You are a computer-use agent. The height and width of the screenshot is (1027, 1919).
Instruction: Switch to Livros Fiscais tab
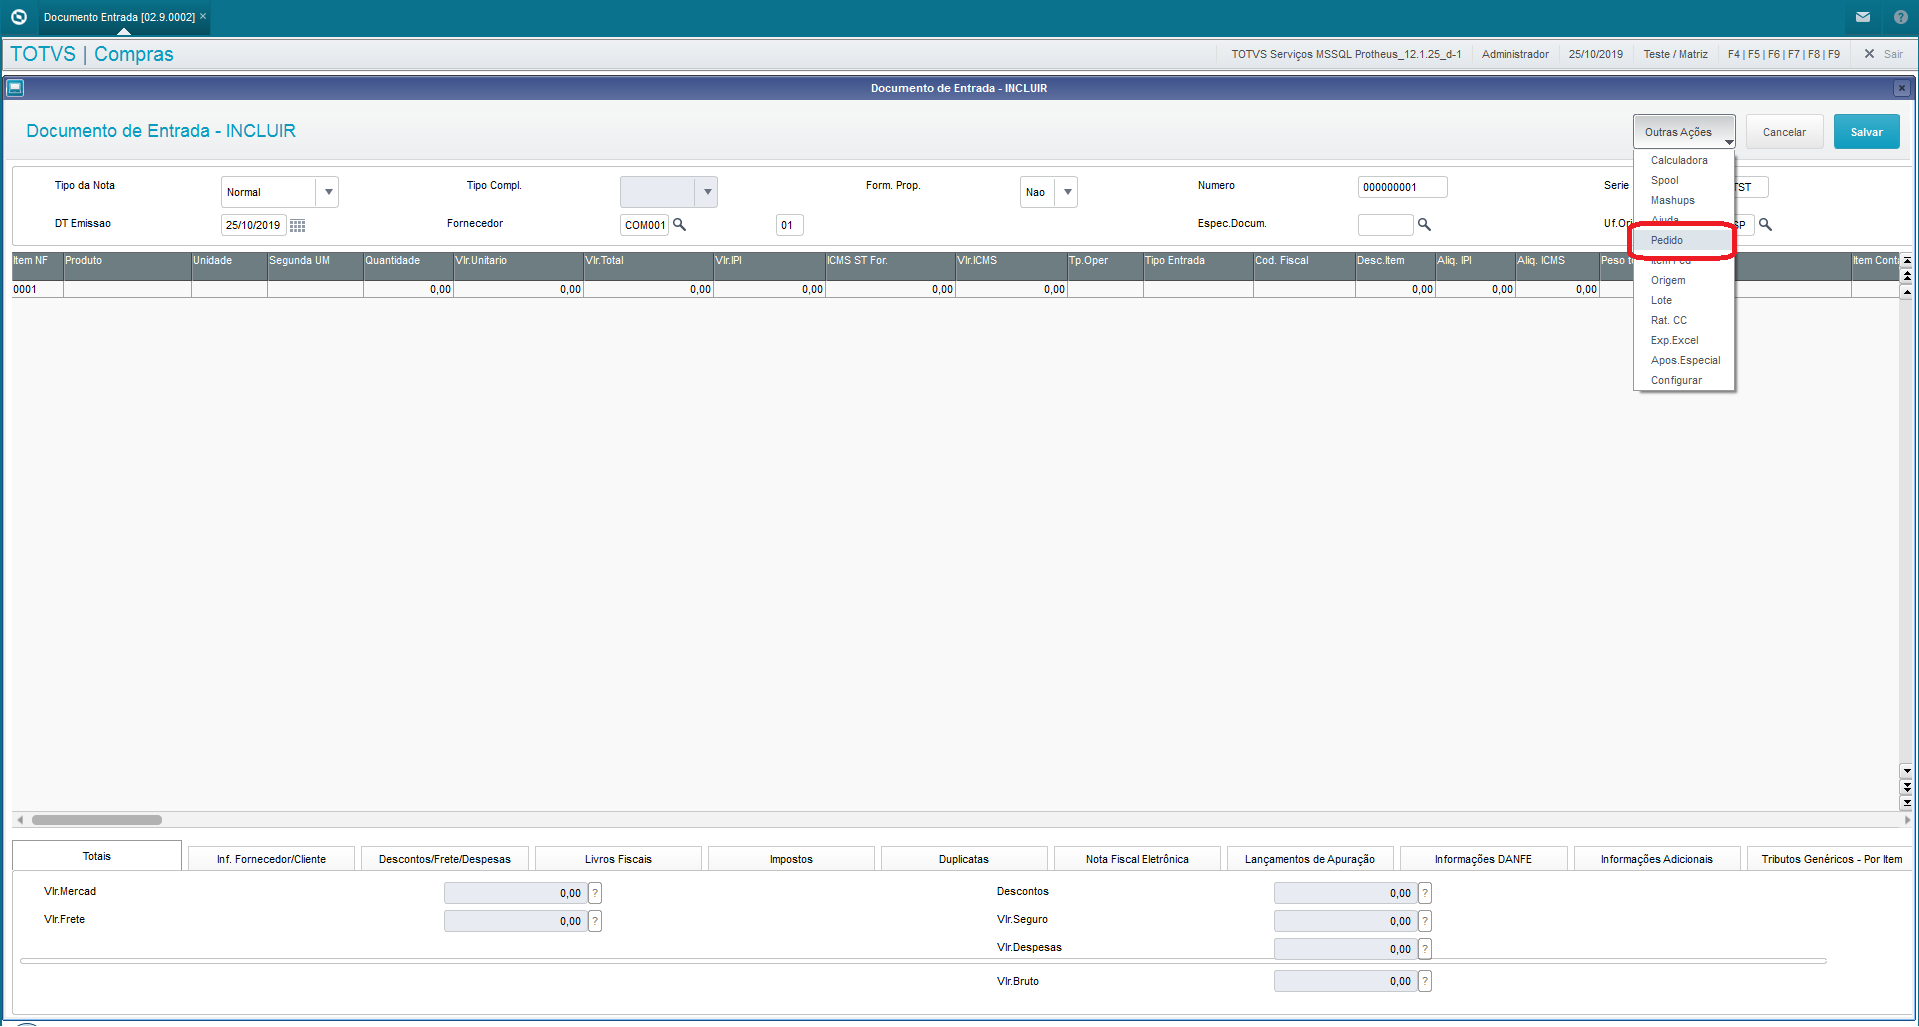coord(618,859)
